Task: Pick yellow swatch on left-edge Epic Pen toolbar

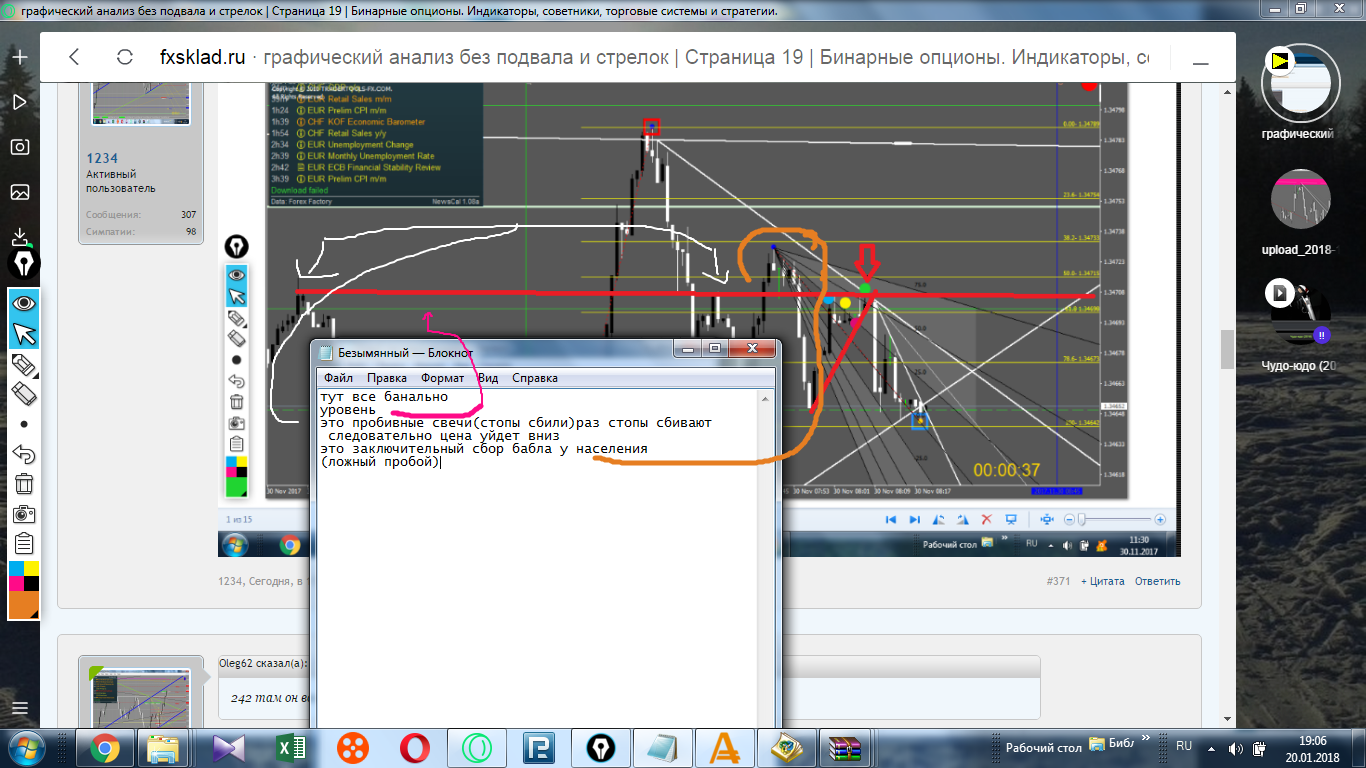Action: pos(31,569)
